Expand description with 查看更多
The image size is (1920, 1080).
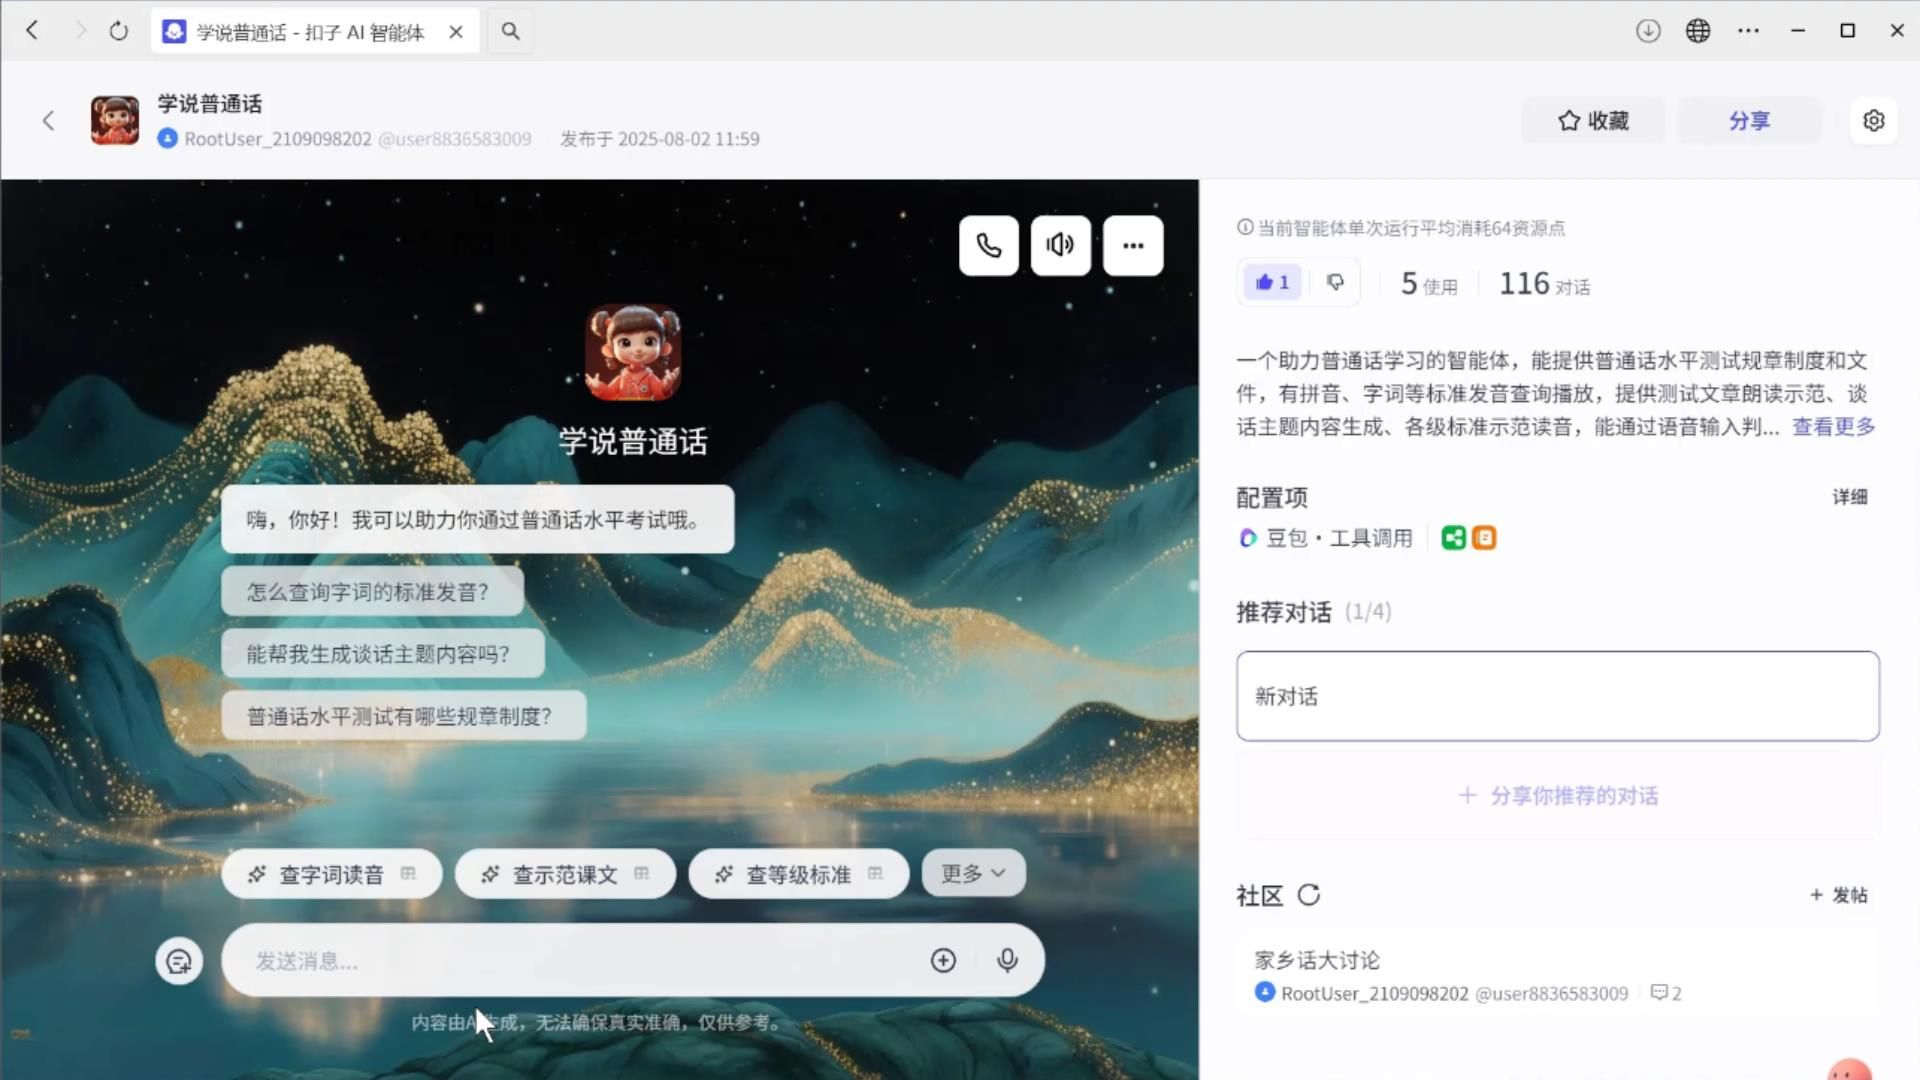1833,427
